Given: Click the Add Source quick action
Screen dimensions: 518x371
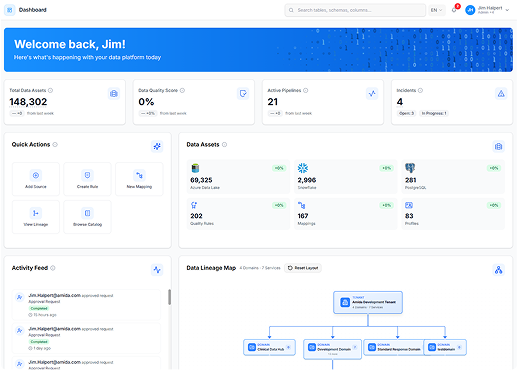Looking at the screenshot, I should click(36, 179).
